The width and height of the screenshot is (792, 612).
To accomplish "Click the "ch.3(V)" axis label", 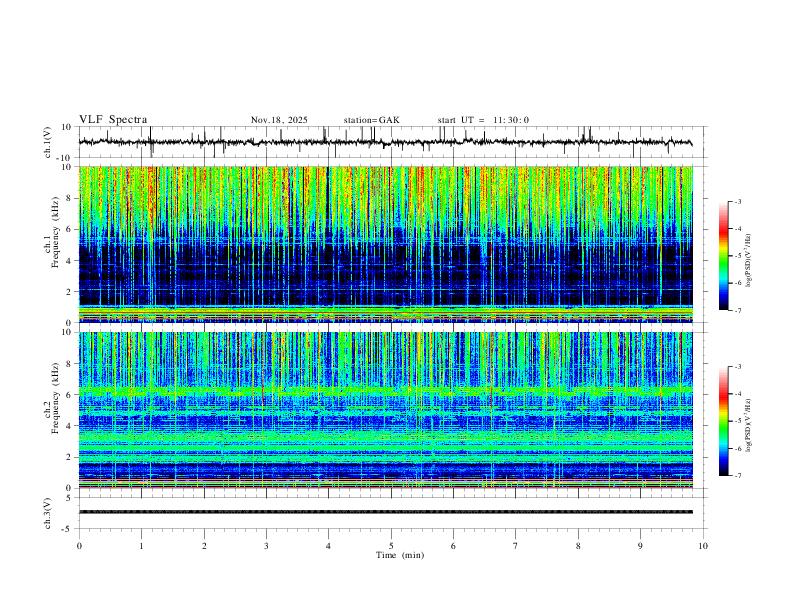I will coord(48,513).
